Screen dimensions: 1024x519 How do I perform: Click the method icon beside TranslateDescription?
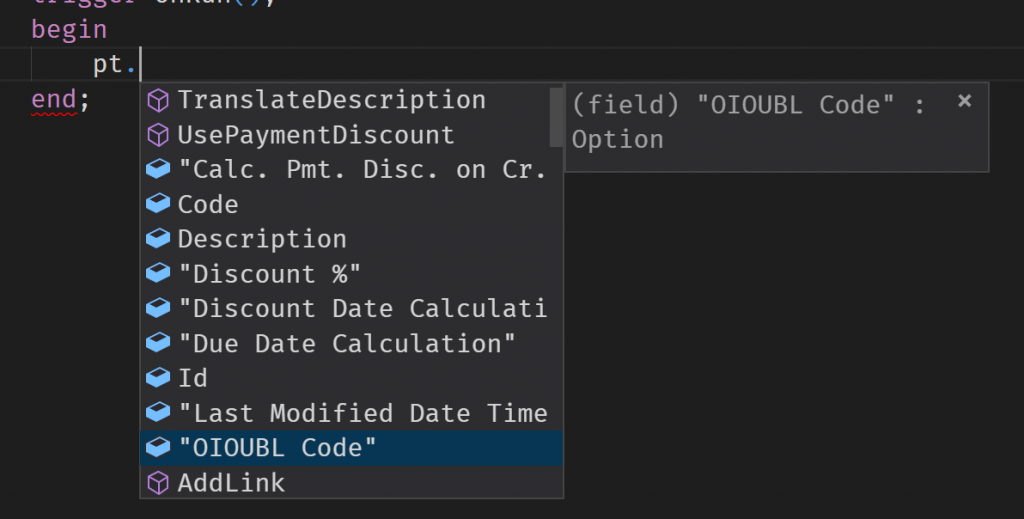tap(158, 100)
